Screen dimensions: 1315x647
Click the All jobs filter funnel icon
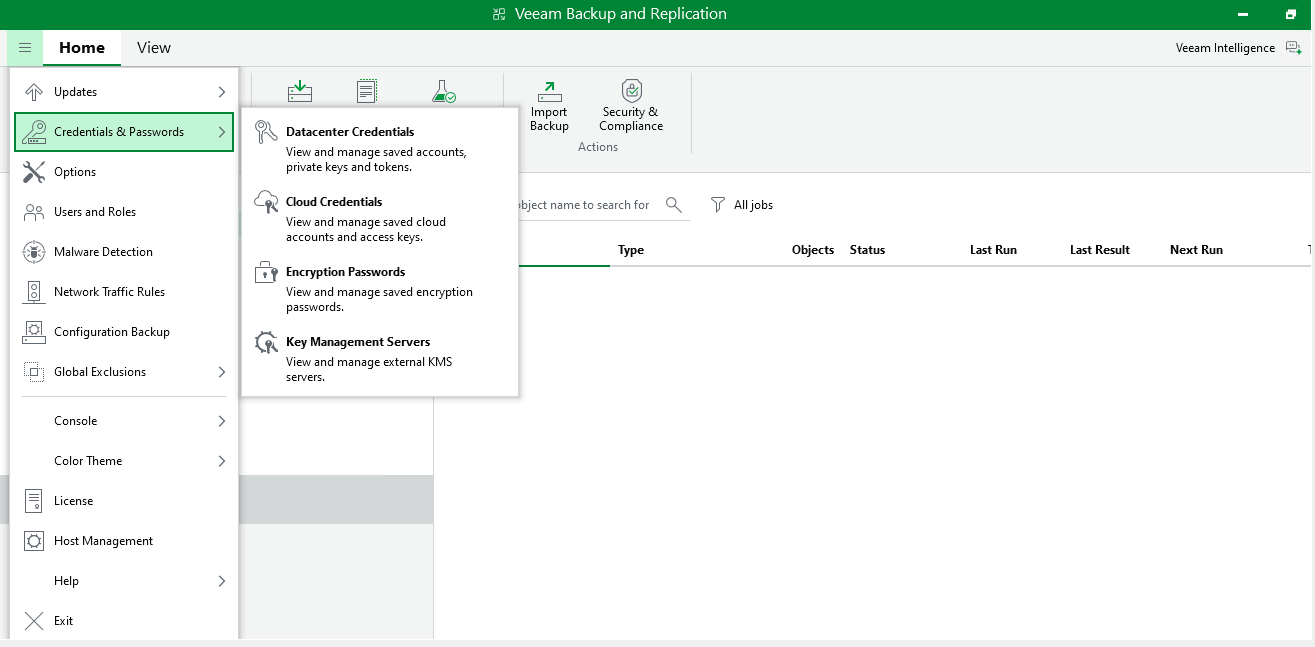718,205
